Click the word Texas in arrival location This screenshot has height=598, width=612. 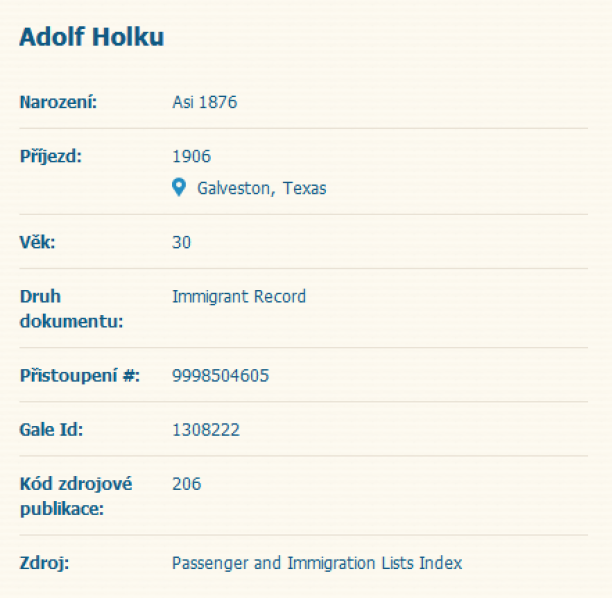304,188
